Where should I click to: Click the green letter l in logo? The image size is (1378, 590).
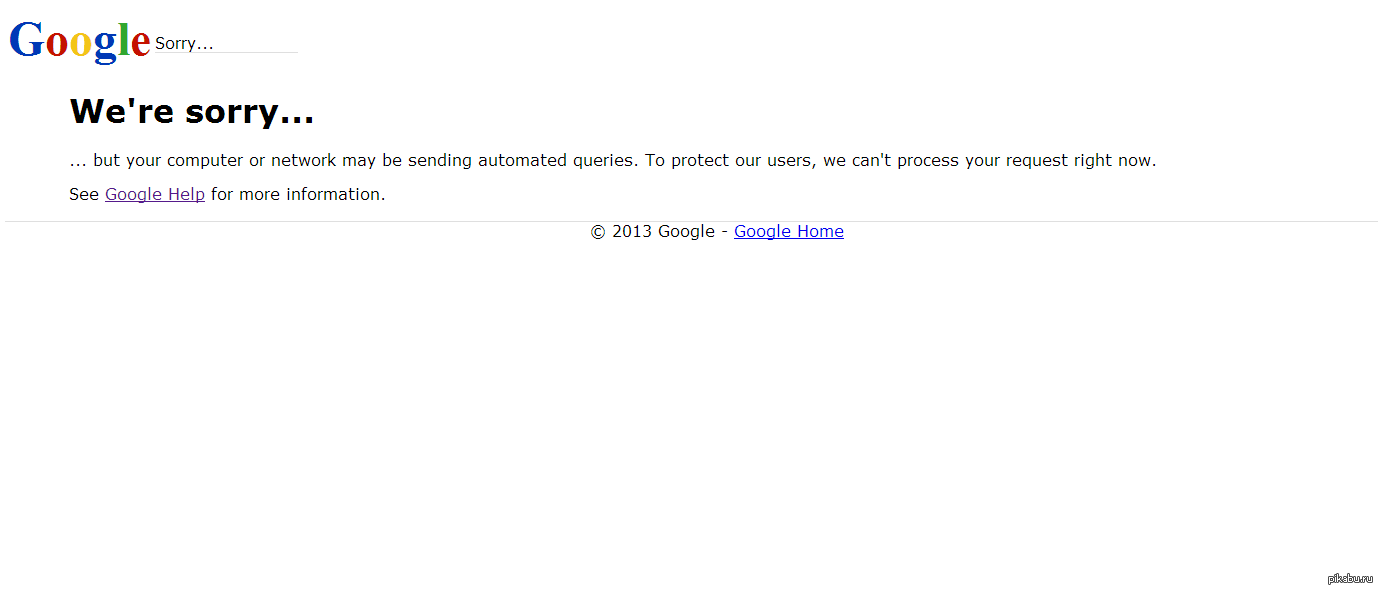pyautogui.click(x=124, y=40)
